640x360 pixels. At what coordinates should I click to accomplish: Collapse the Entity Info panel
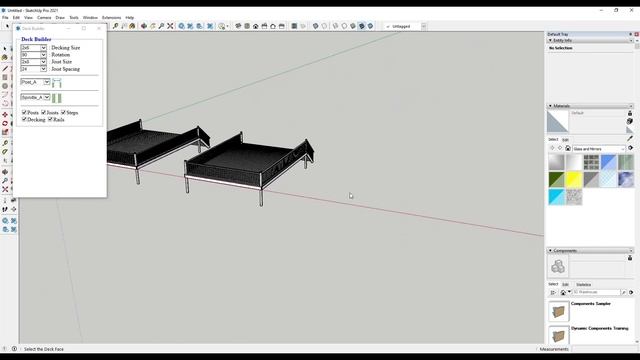pyautogui.click(x=550, y=40)
